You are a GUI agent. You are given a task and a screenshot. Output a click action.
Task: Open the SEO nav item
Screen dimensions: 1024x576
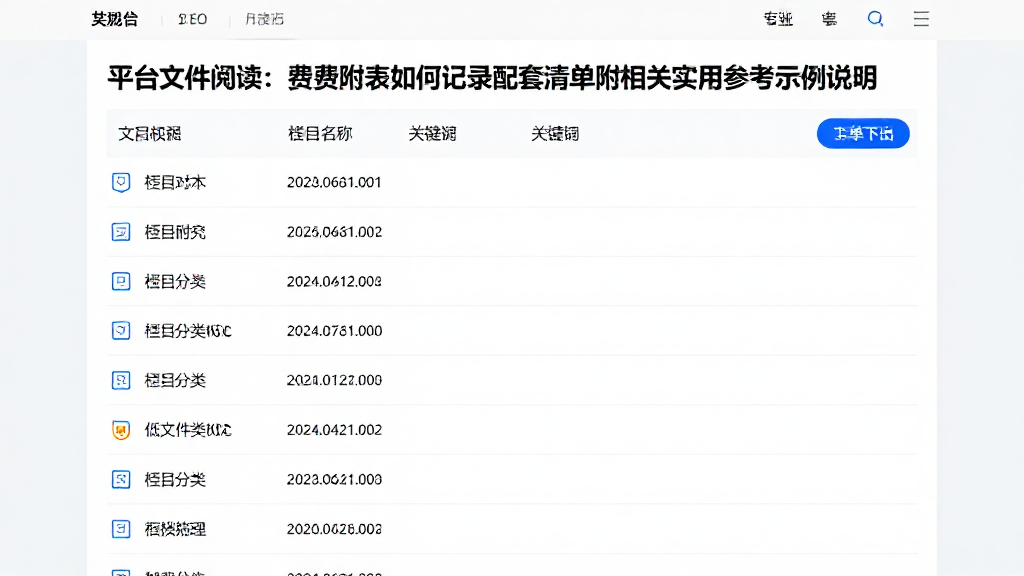pos(193,20)
